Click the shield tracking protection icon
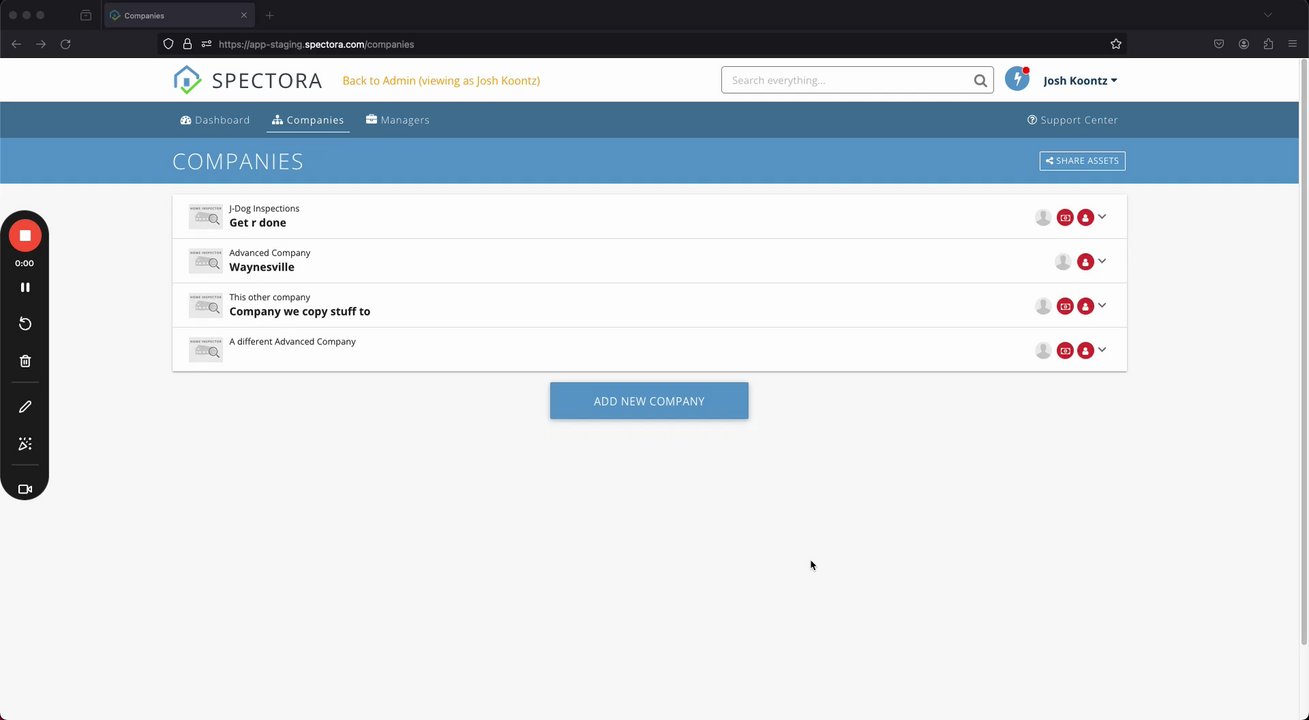The height and width of the screenshot is (720, 1309). click(x=168, y=44)
